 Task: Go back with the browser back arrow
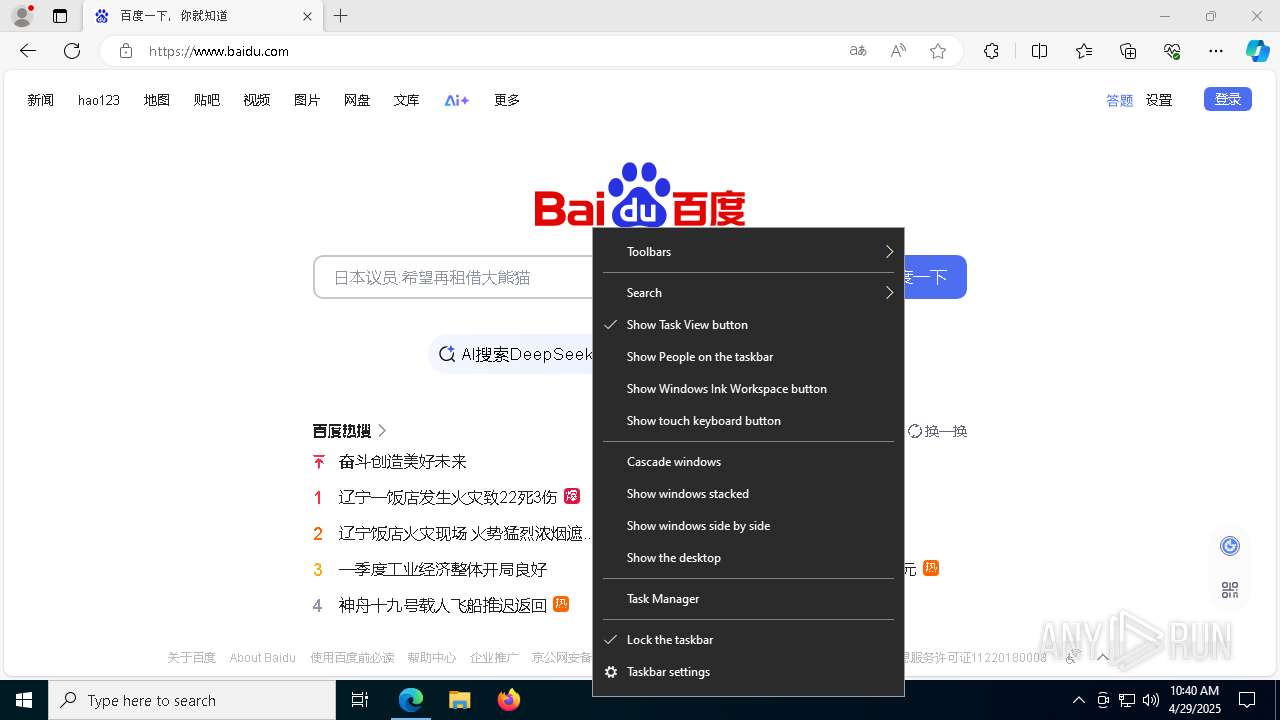(x=28, y=51)
